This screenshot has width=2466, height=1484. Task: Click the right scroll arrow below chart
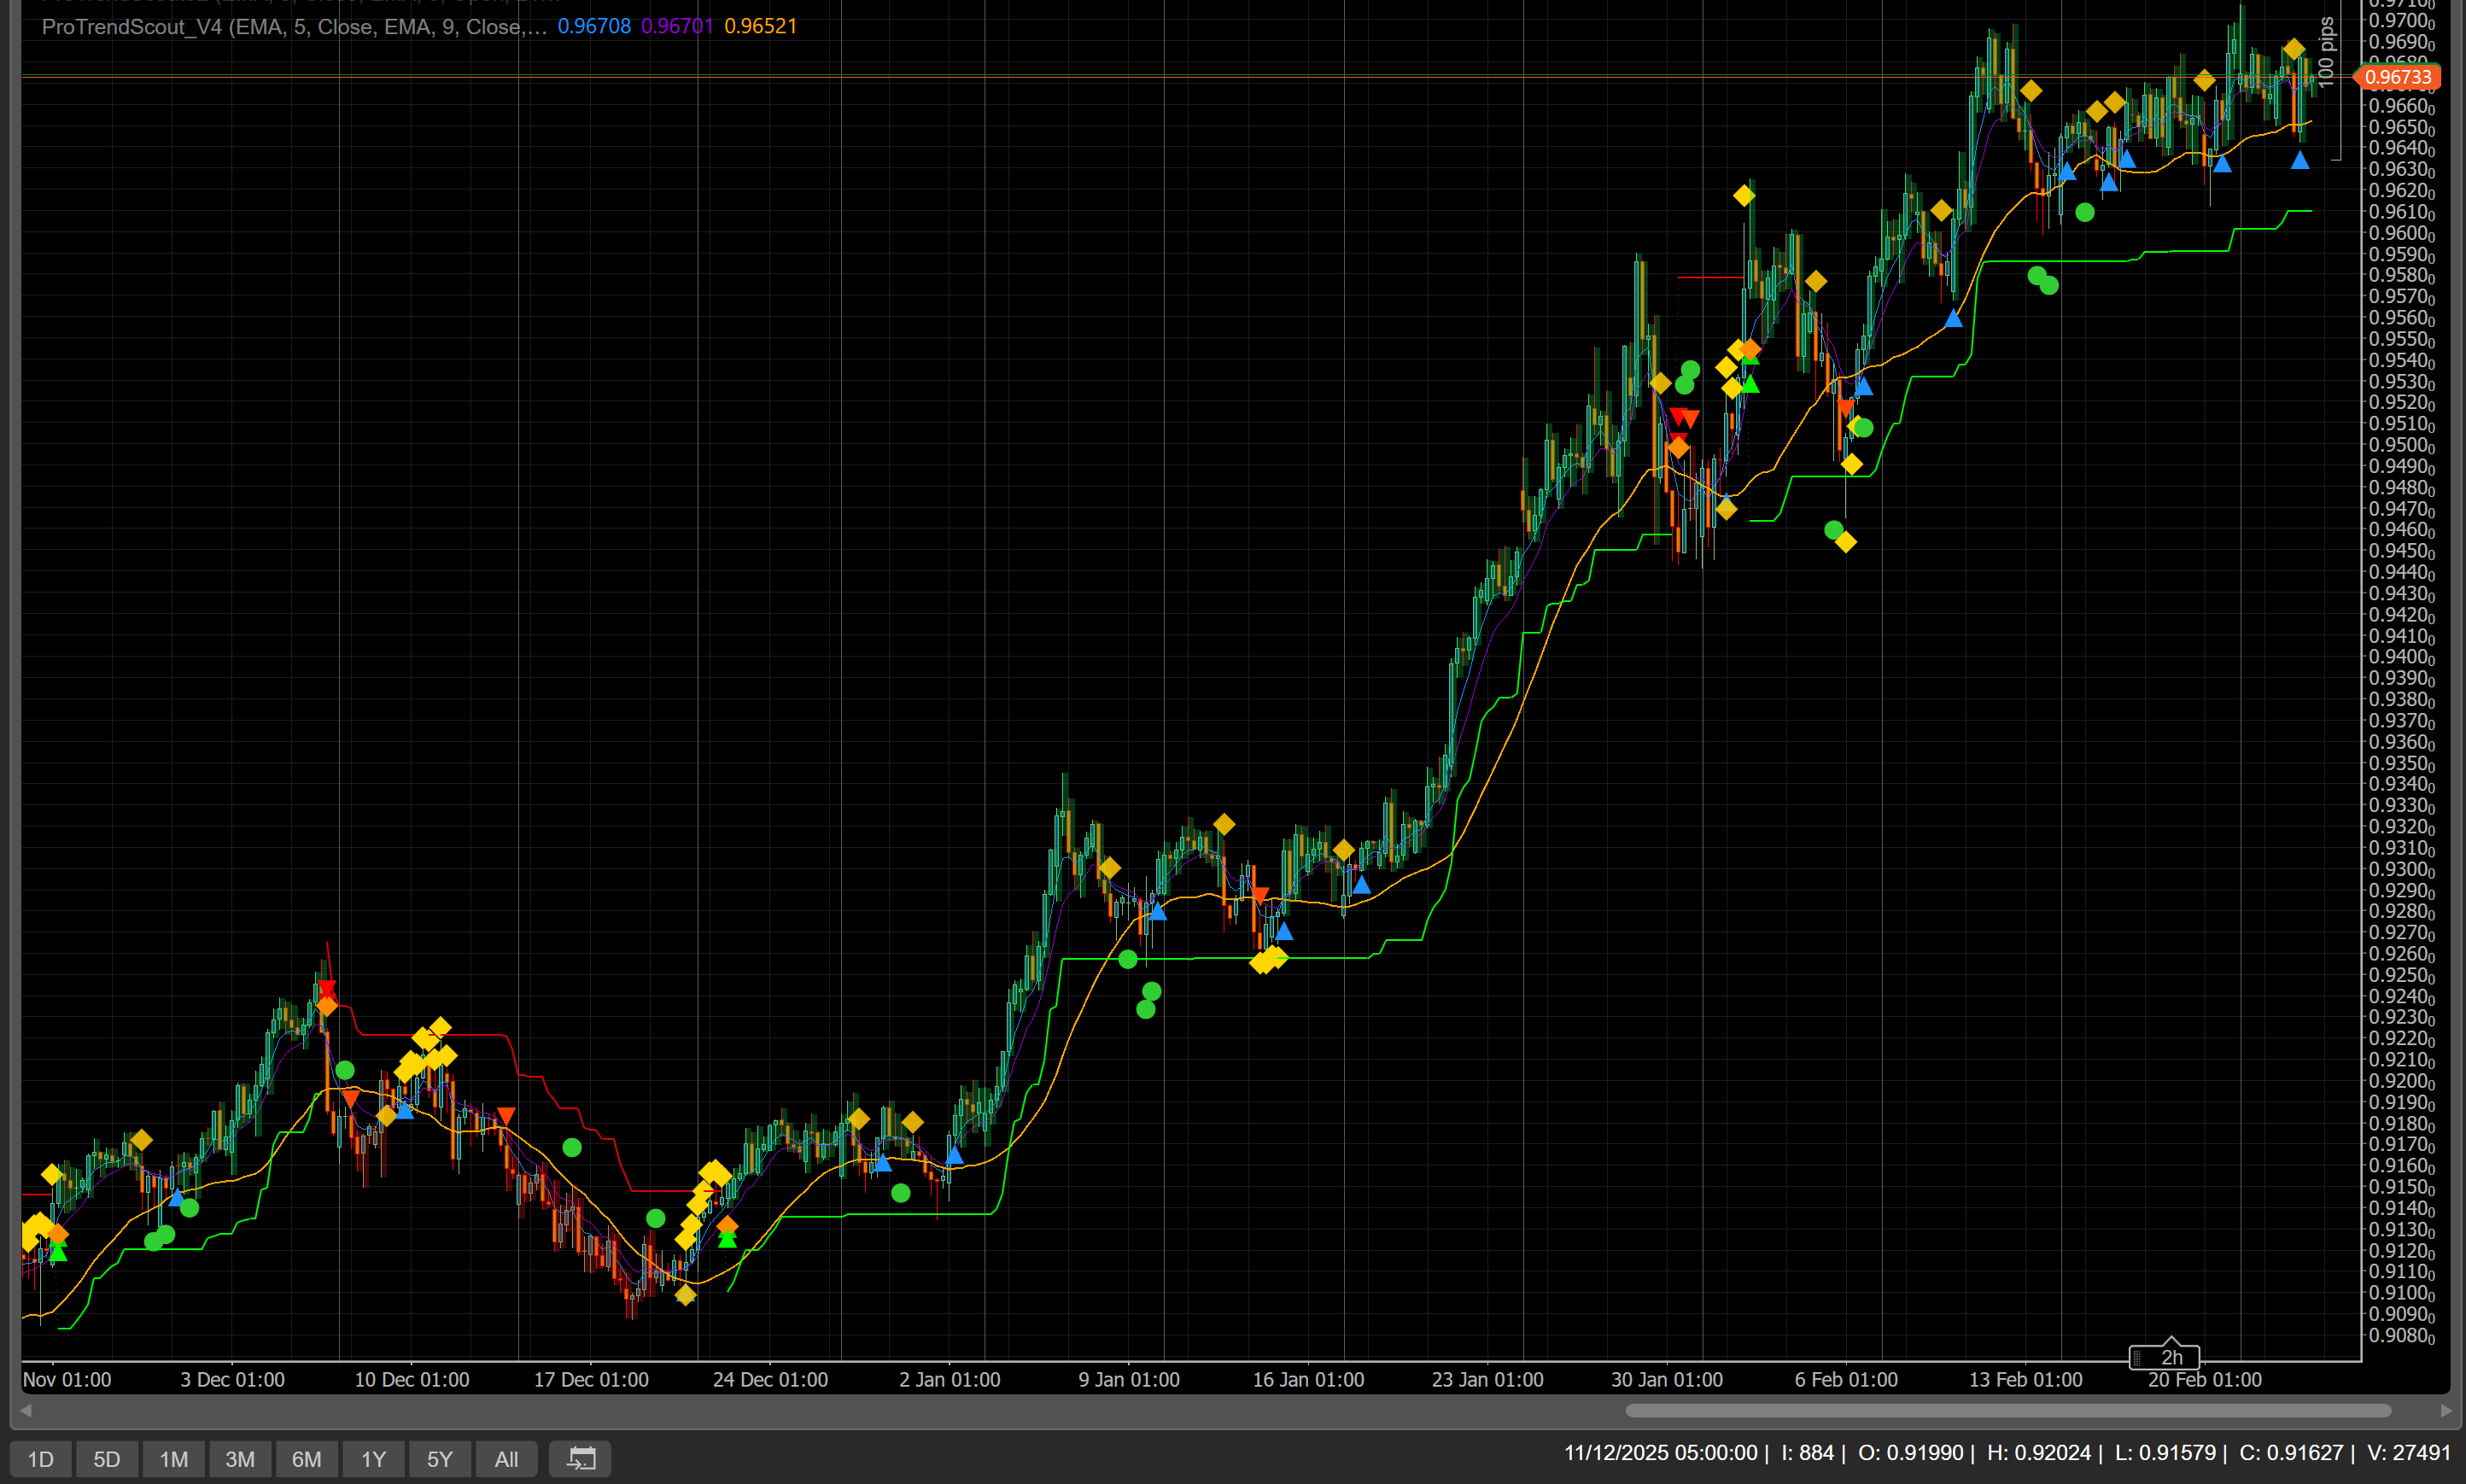[x=2446, y=1411]
